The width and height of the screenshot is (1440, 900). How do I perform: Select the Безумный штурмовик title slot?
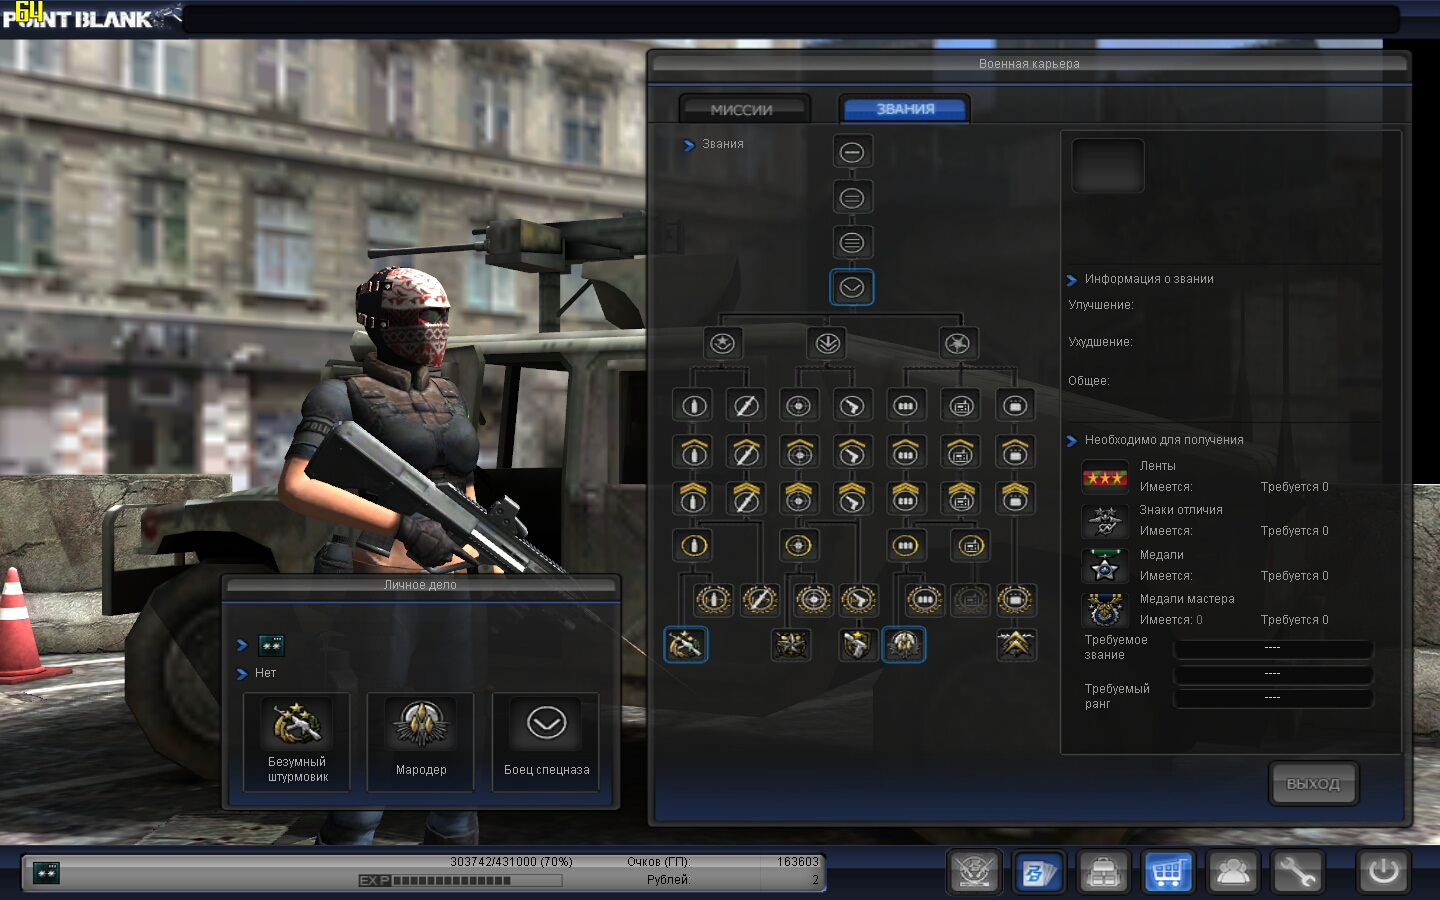click(297, 741)
